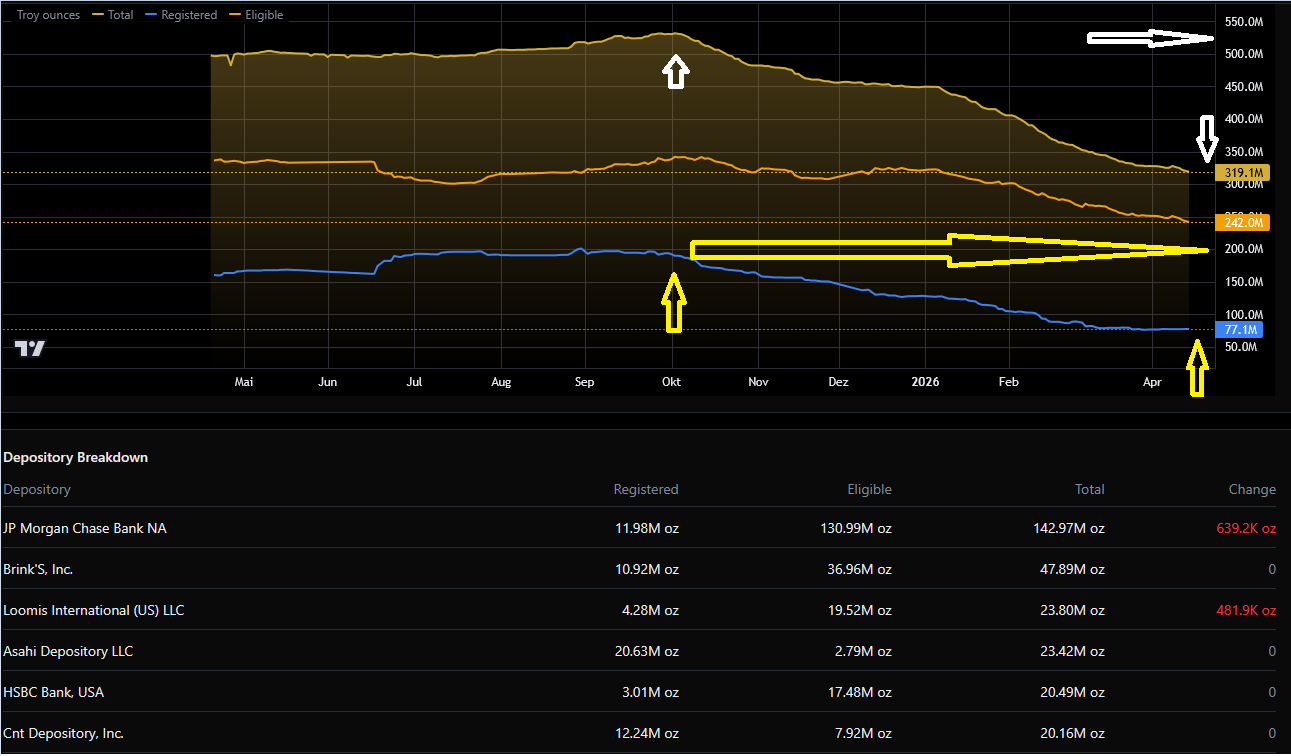Sort table by Total column header
This screenshot has height=756, width=1291.
click(1089, 489)
